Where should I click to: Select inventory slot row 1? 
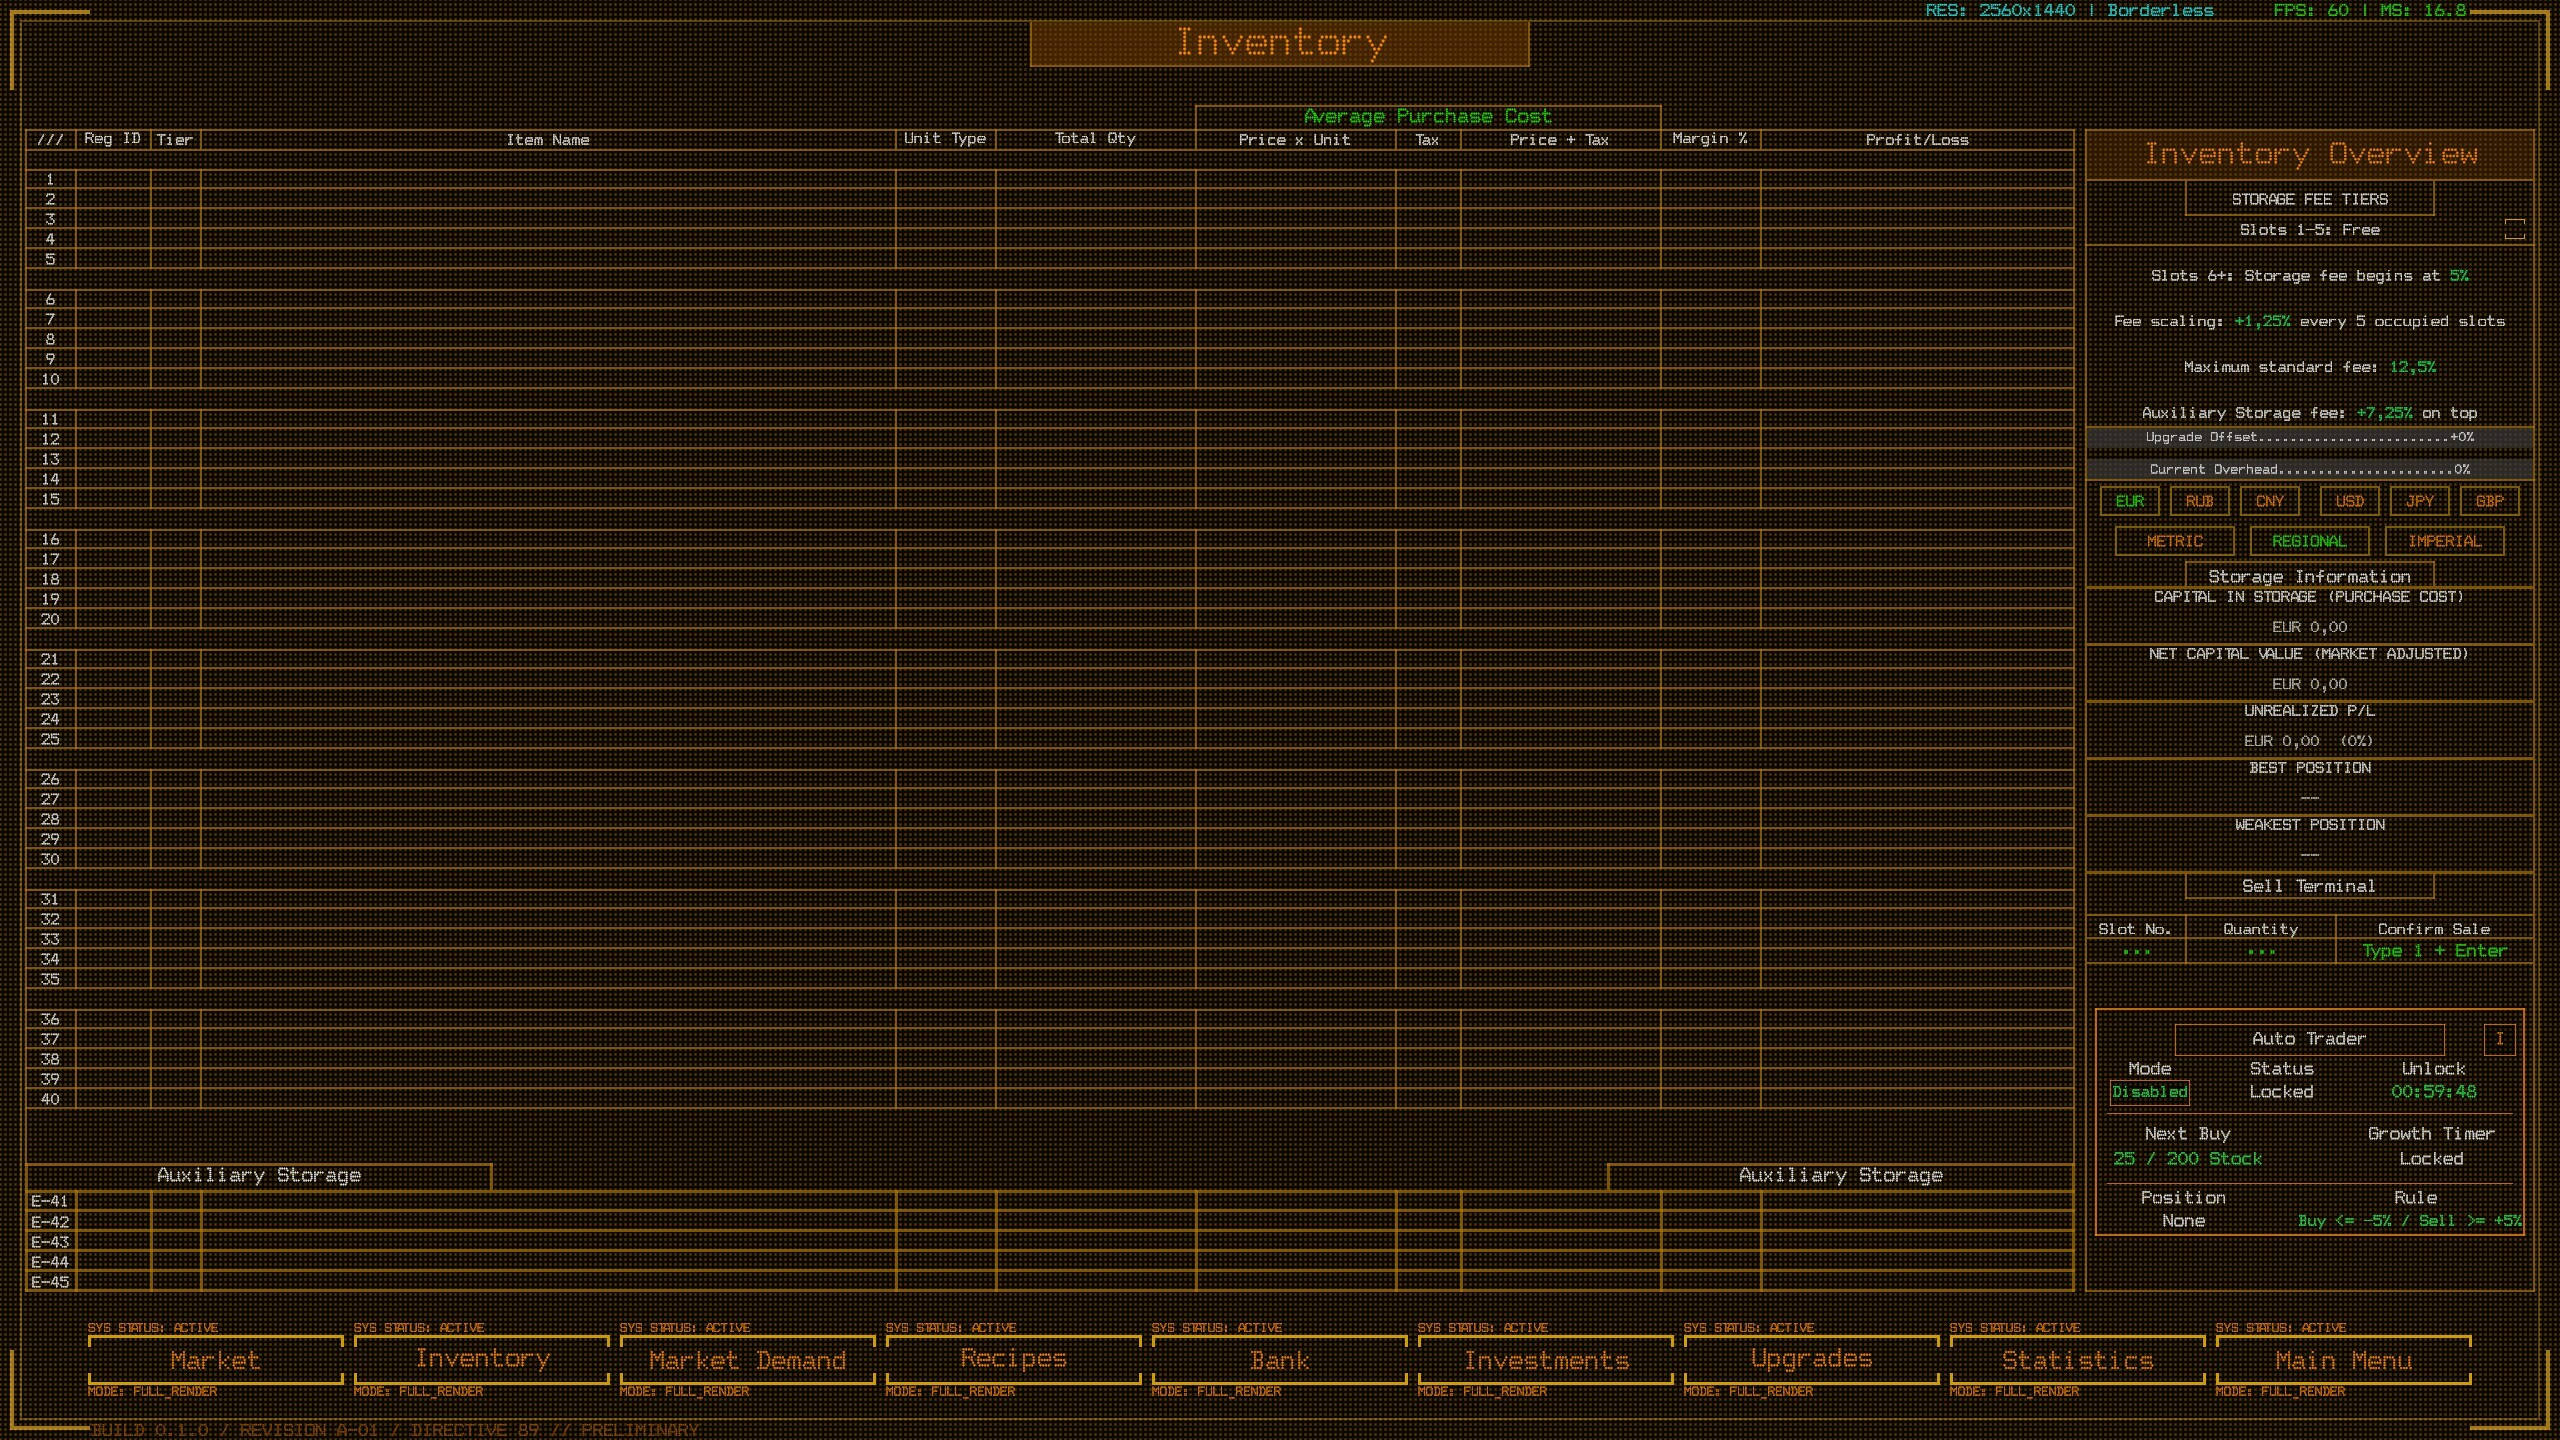[x=1049, y=179]
